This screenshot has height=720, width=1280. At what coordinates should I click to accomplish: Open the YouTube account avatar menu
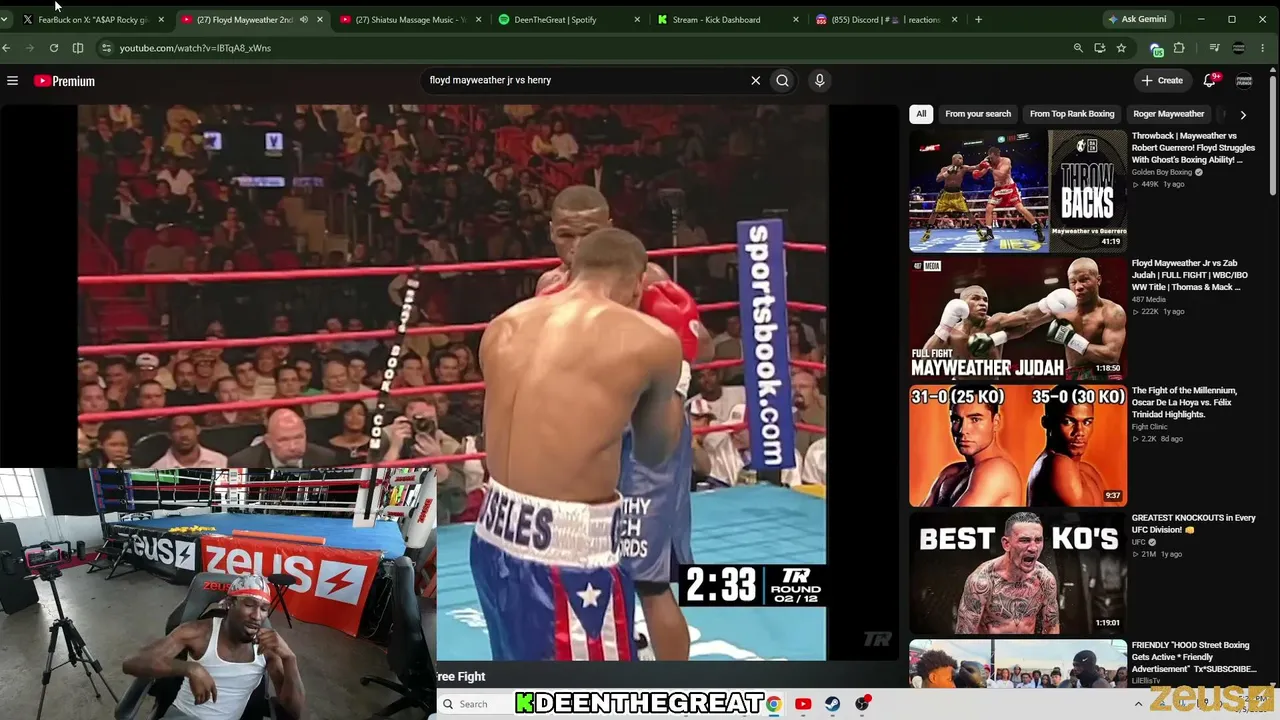click(x=1244, y=80)
